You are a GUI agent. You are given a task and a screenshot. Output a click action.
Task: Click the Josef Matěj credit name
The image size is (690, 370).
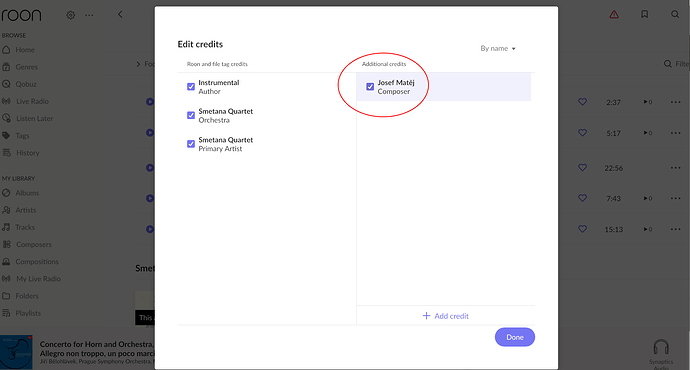pyautogui.click(x=396, y=83)
